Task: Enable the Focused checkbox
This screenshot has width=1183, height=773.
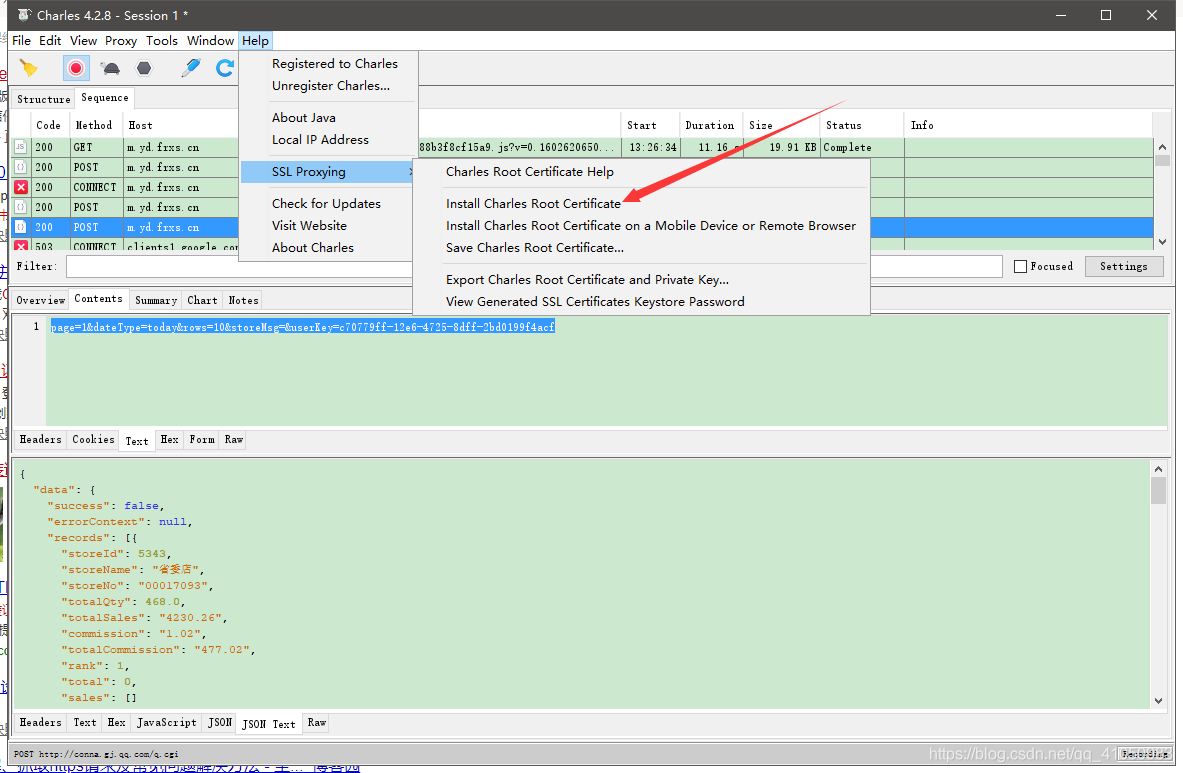Action: (1021, 266)
